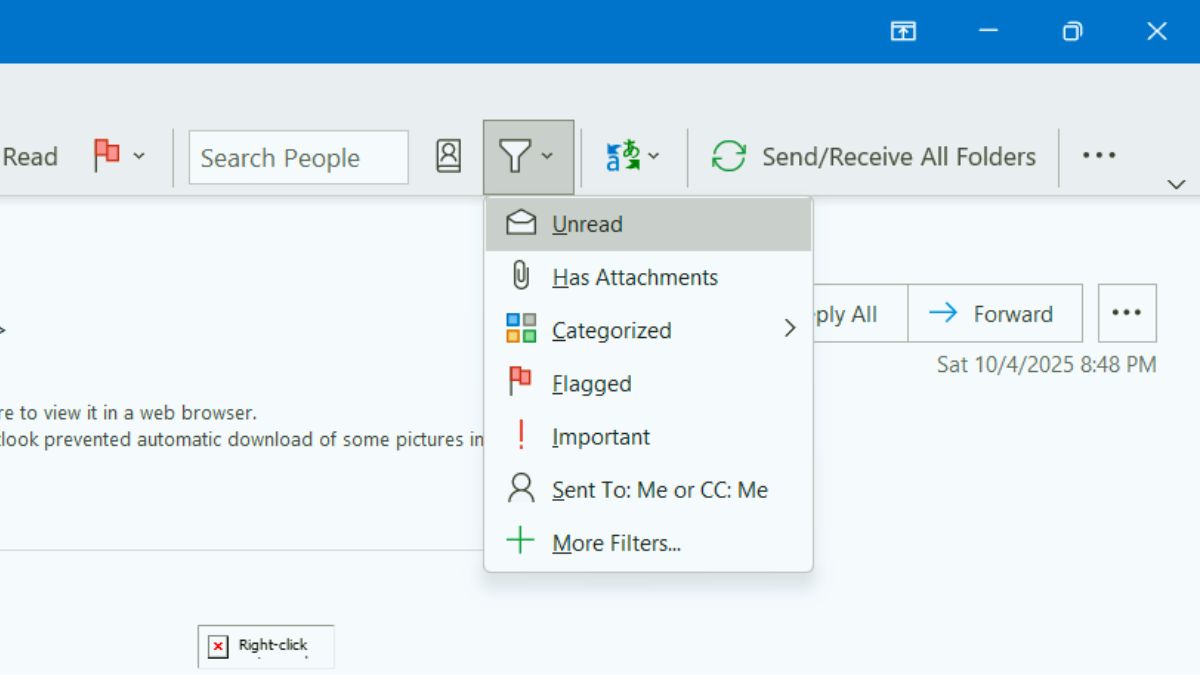Click the Translate icon in toolbar

[x=623, y=156]
